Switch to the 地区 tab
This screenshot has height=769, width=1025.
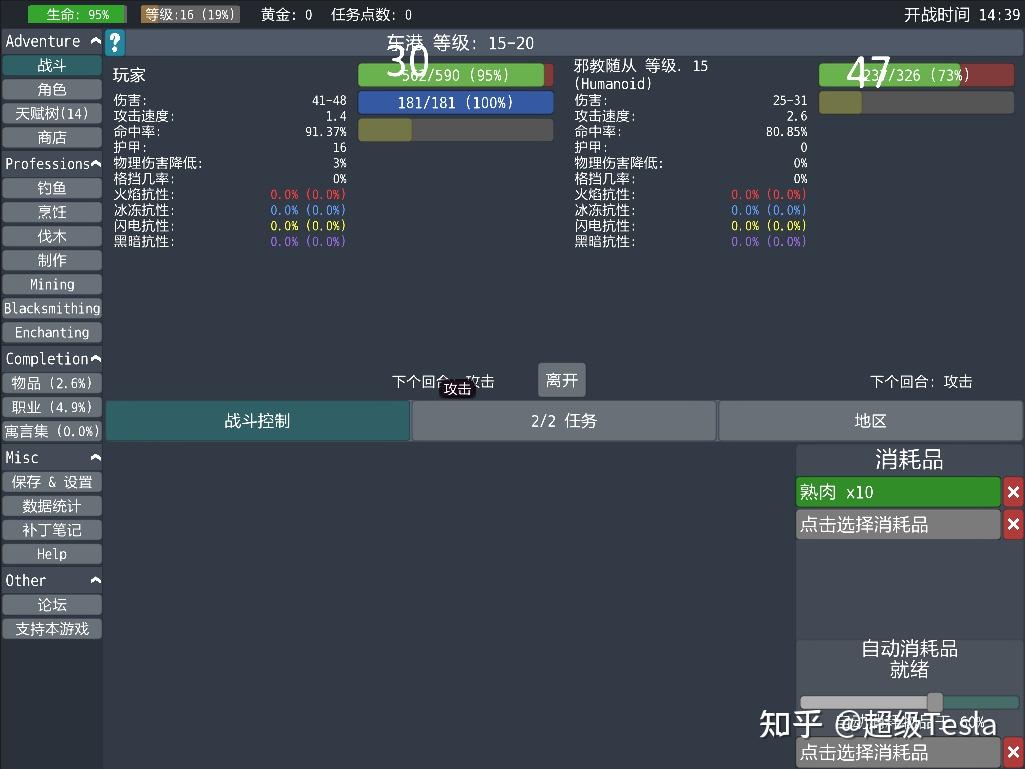click(870, 421)
